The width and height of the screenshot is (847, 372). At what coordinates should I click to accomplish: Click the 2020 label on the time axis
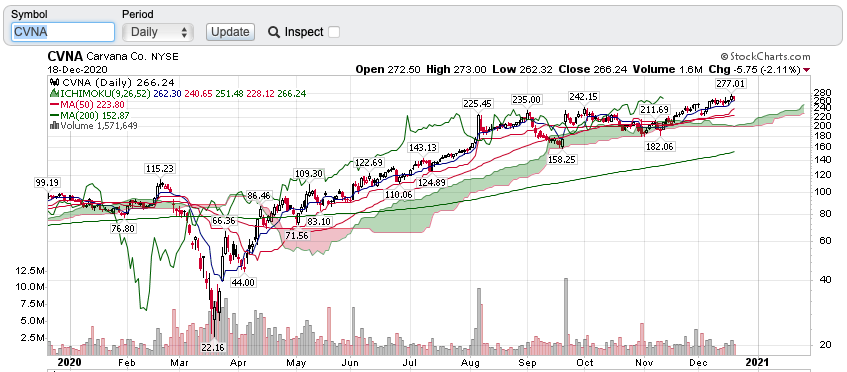point(69,362)
